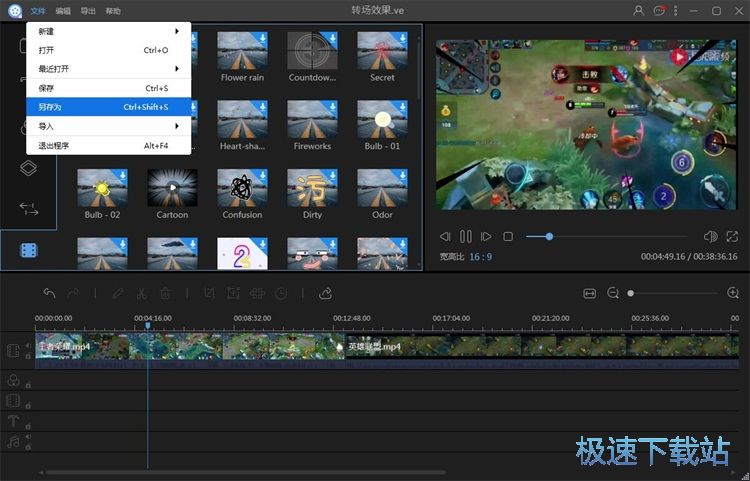Click the export share icon in toolbar
The height and width of the screenshot is (481, 750).
[x=325, y=293]
